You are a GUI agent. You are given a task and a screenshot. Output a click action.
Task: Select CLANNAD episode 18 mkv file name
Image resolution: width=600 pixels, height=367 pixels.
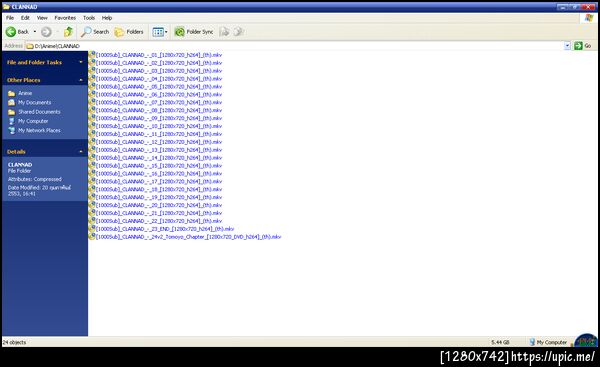[159, 189]
